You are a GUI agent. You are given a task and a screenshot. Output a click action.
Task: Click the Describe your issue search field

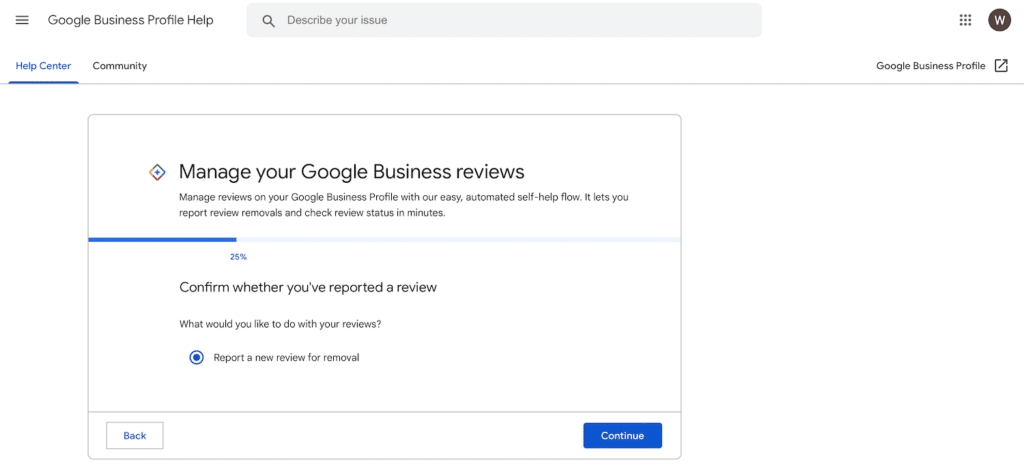504,20
